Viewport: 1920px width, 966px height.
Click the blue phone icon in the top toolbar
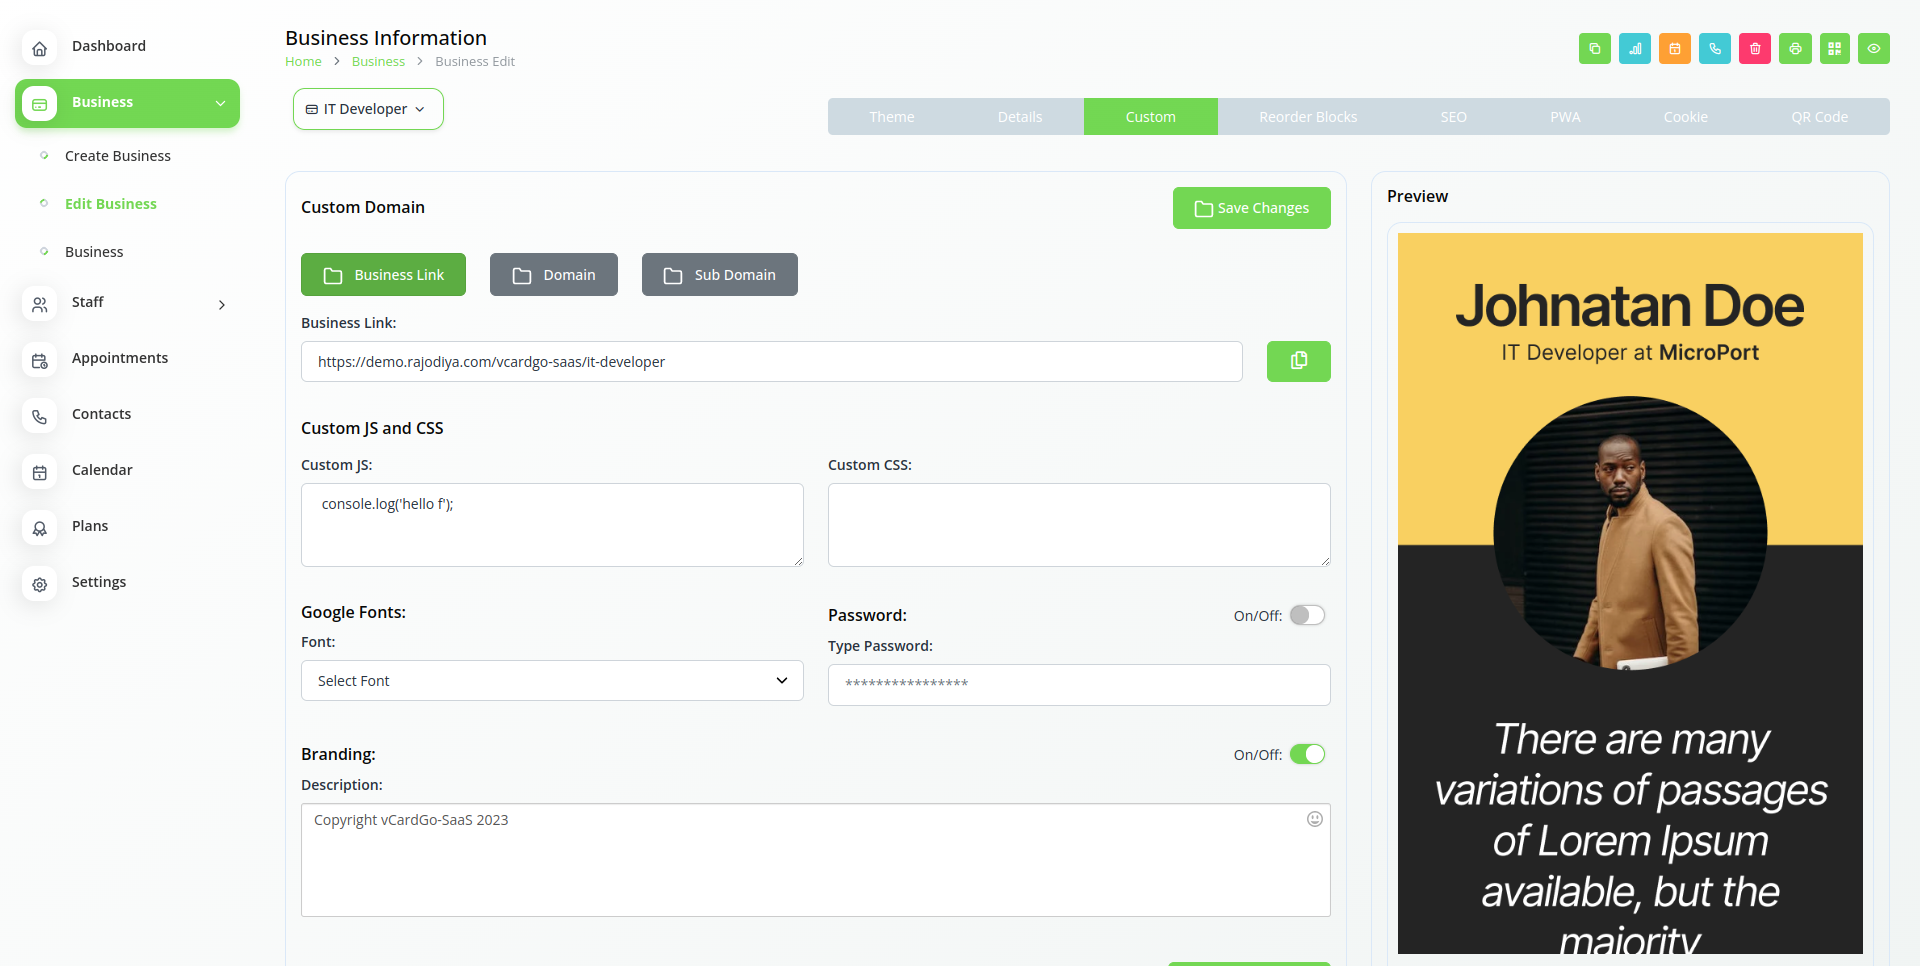point(1714,49)
